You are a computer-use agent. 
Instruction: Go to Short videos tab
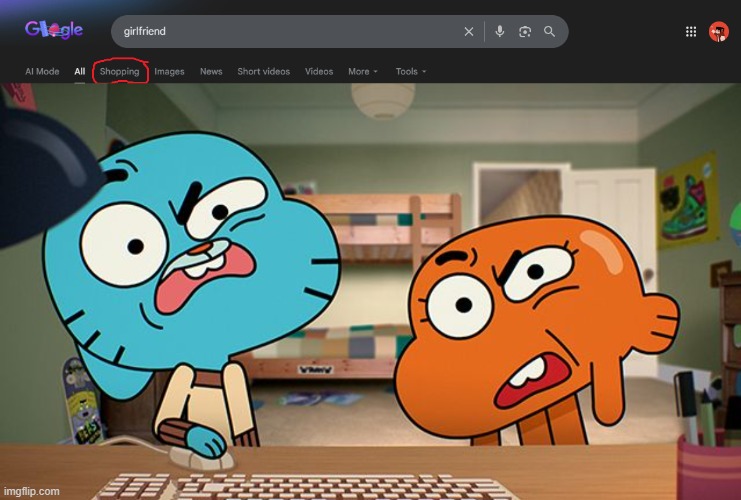[264, 71]
